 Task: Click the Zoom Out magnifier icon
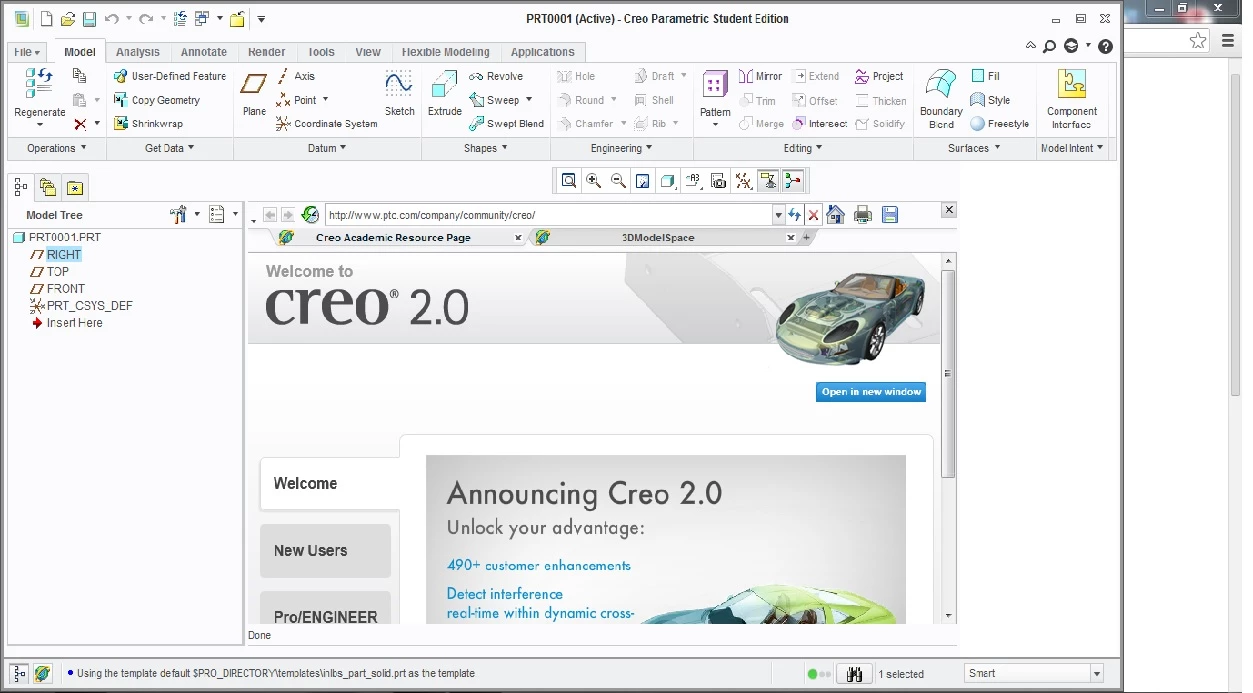click(x=619, y=181)
